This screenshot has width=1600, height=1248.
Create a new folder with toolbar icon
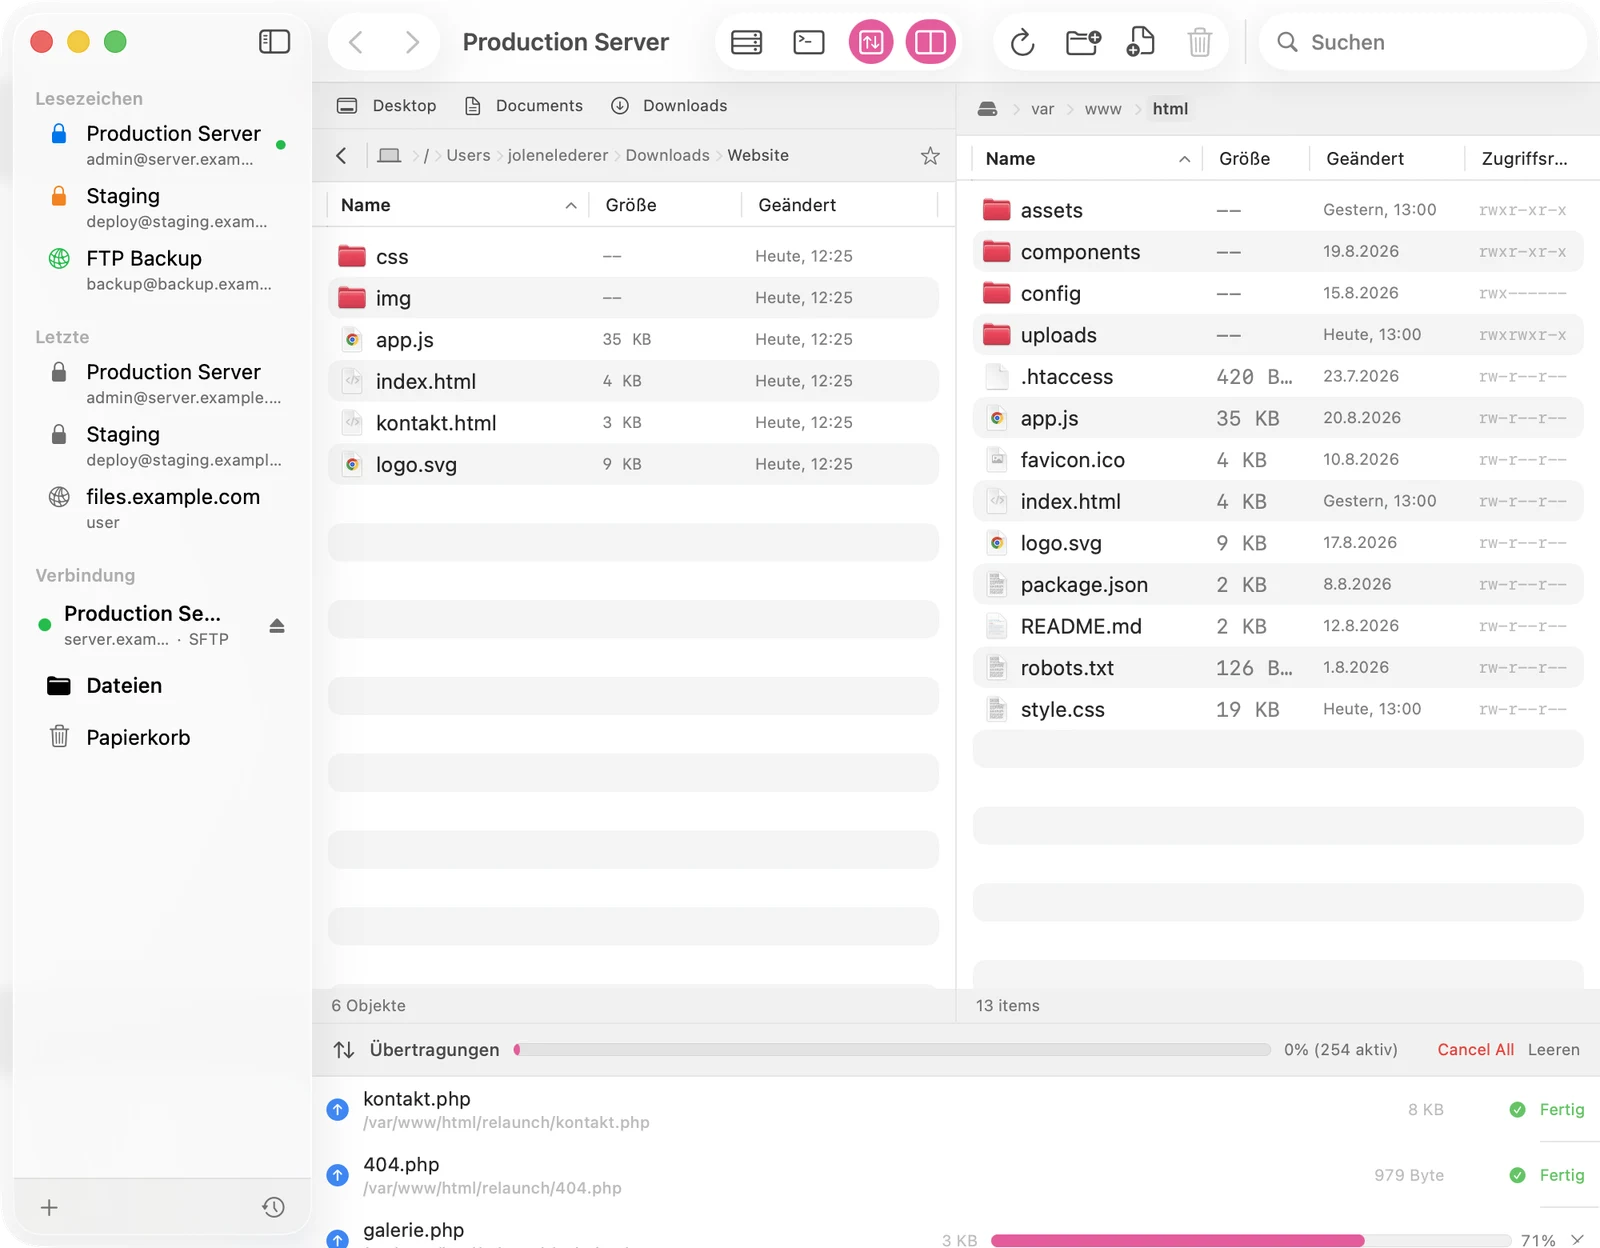click(1083, 42)
